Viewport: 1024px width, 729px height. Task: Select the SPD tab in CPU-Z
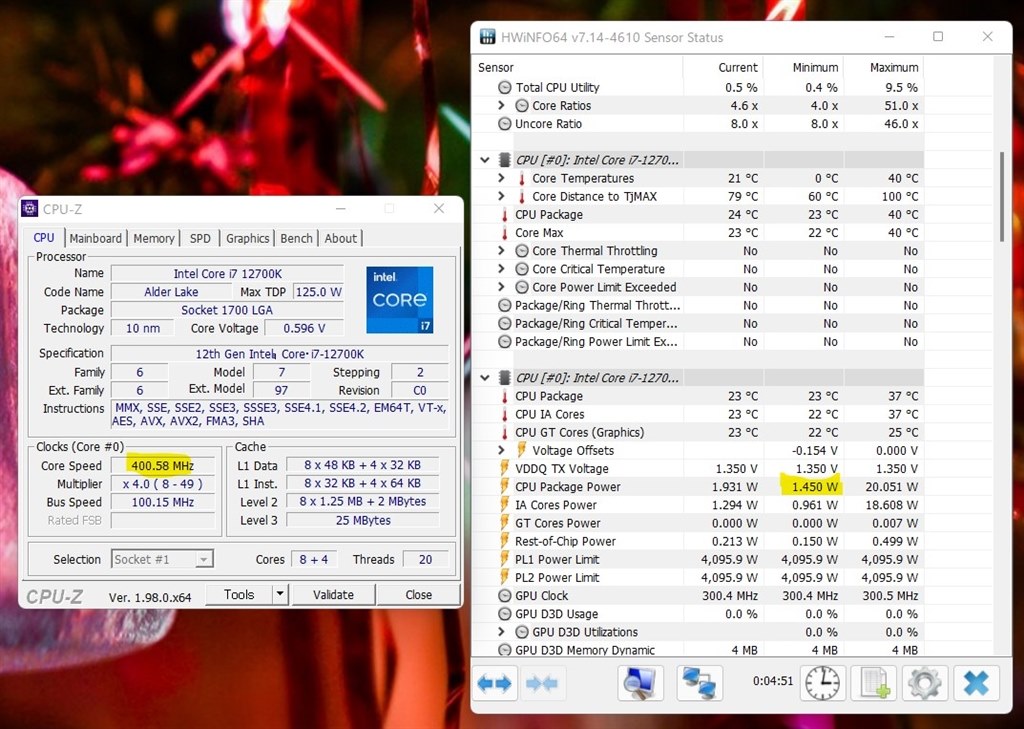point(200,238)
